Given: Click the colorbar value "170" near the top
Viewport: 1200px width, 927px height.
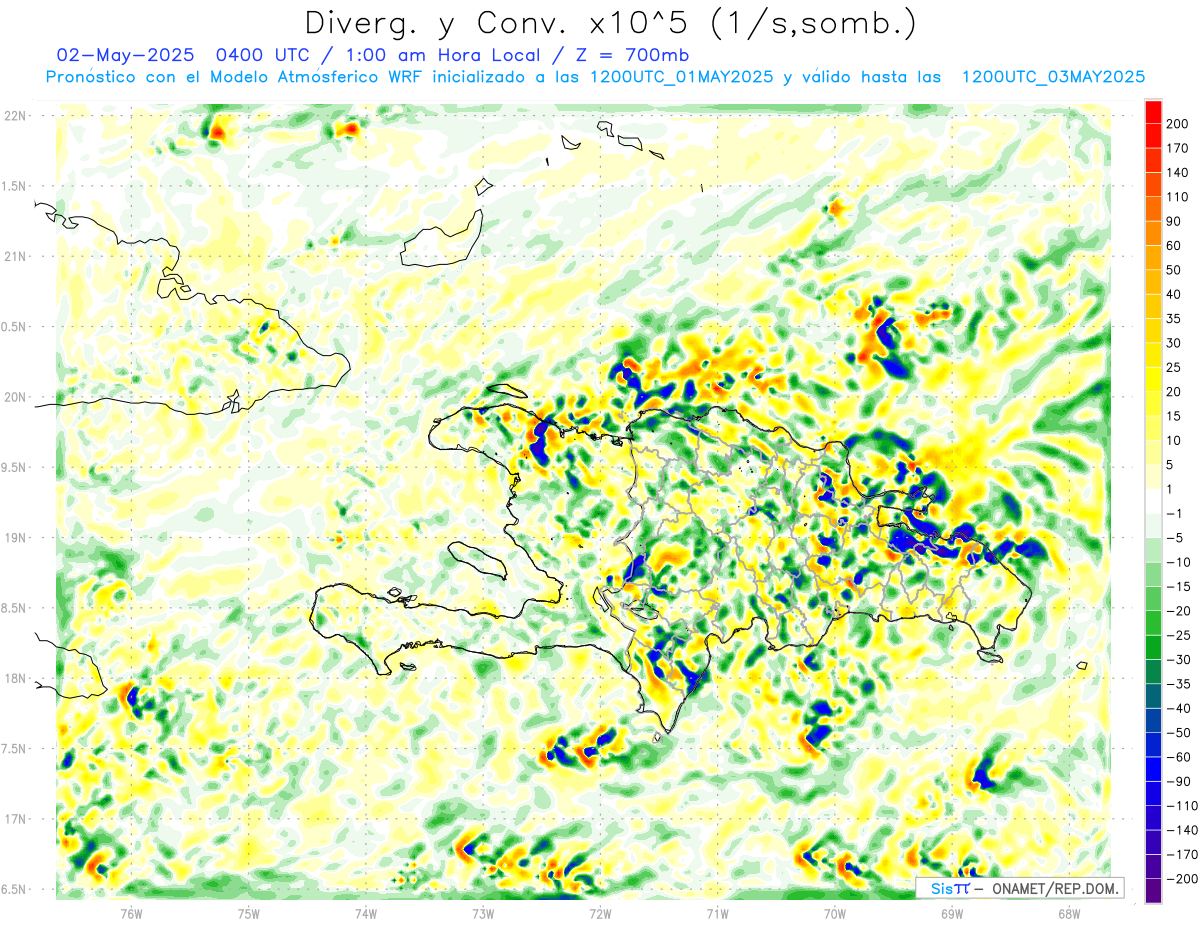Looking at the screenshot, I should (1177, 148).
